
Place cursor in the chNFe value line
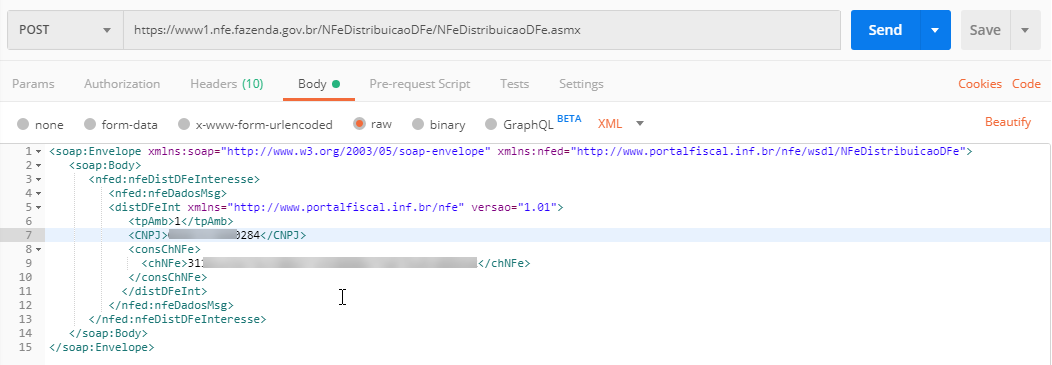pyautogui.click(x=335, y=263)
